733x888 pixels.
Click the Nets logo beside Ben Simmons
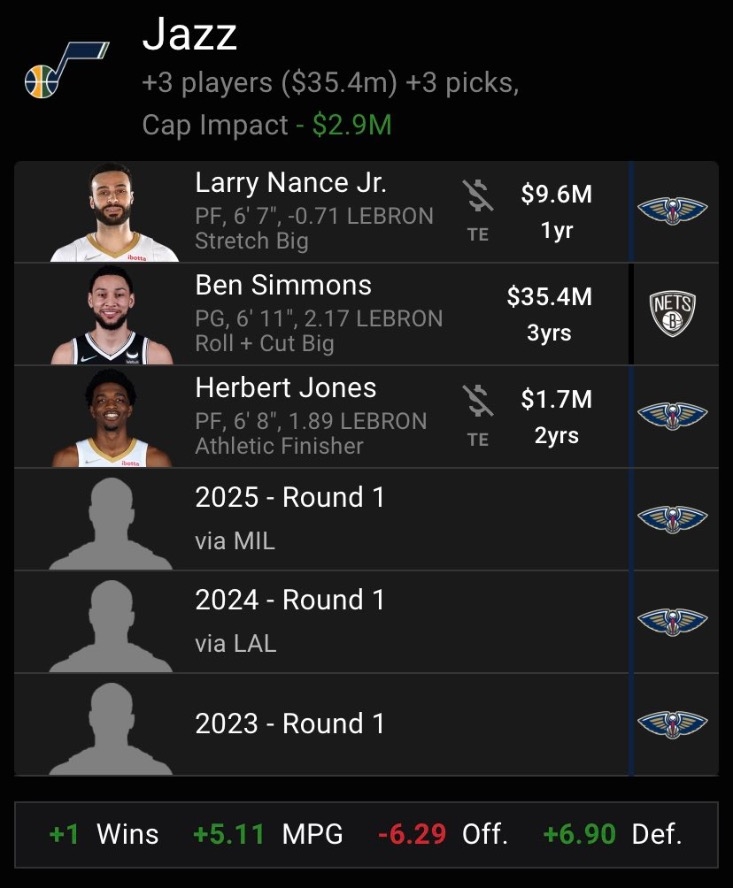pos(672,314)
